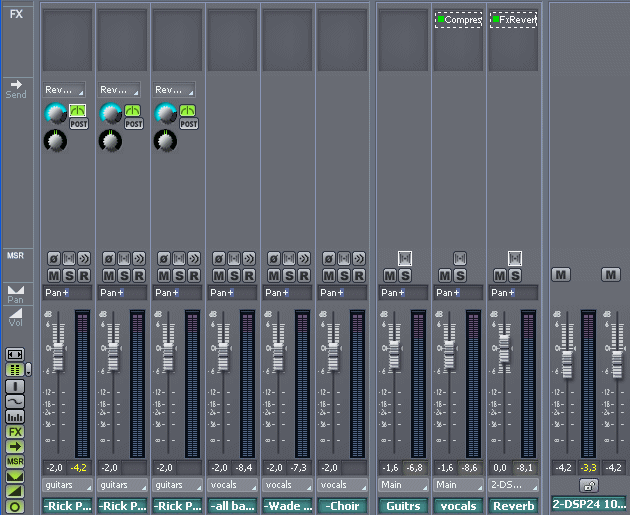Select Compres plugin in vocals bus FX bin
630x515 pixels.
click(458, 20)
